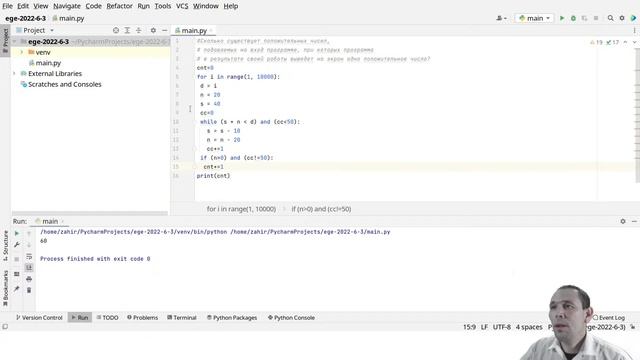Click the print icon in Run panel
This screenshot has width=640, height=360.
click(x=29, y=279)
